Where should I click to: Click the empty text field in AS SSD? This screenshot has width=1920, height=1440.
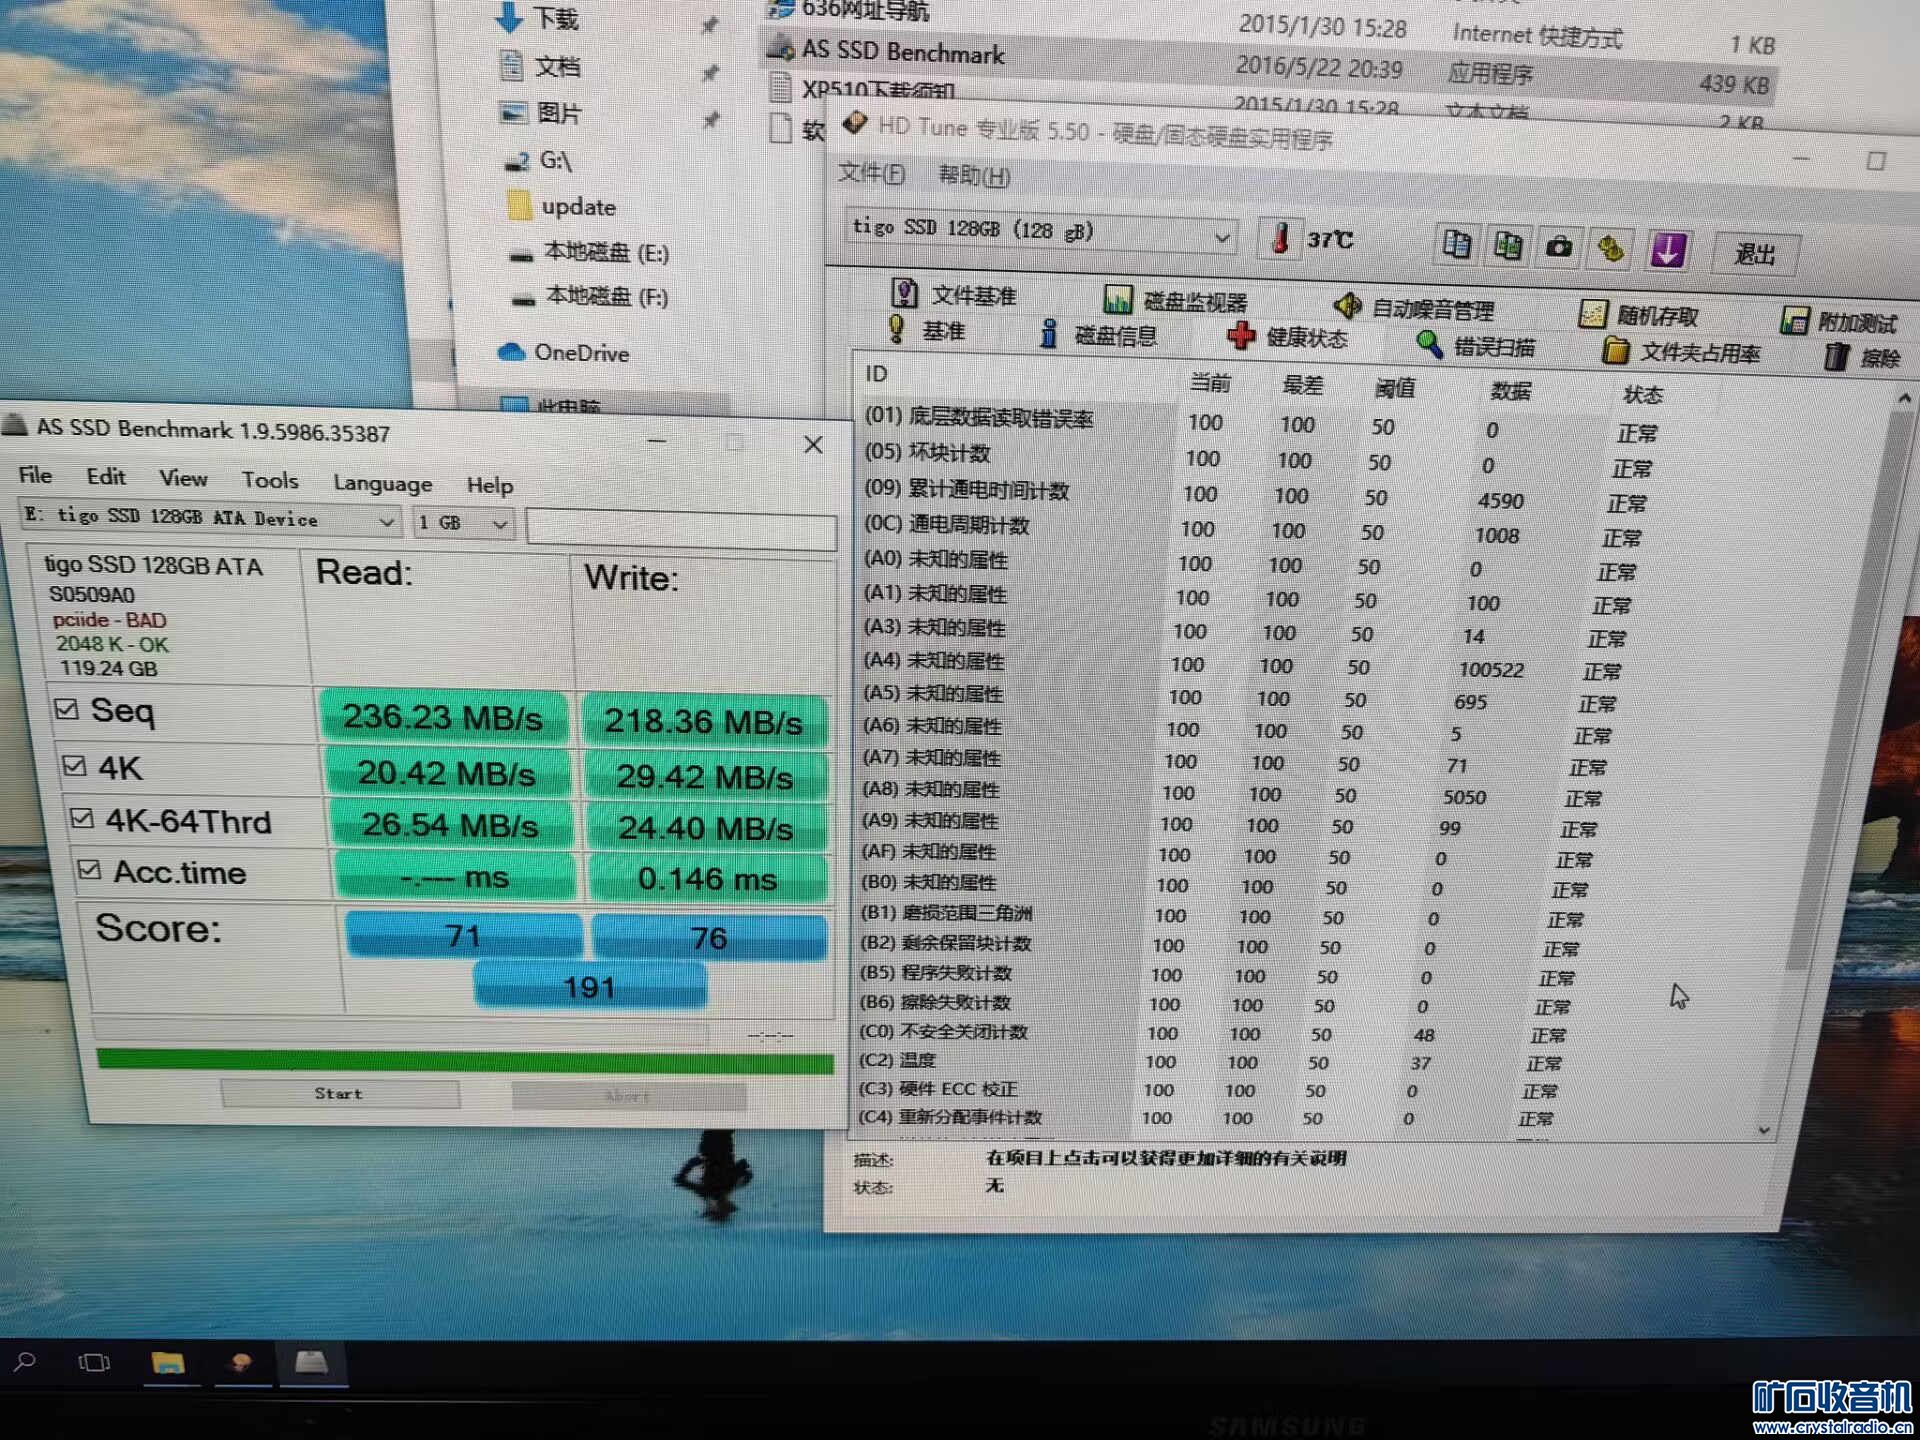pyautogui.click(x=681, y=529)
